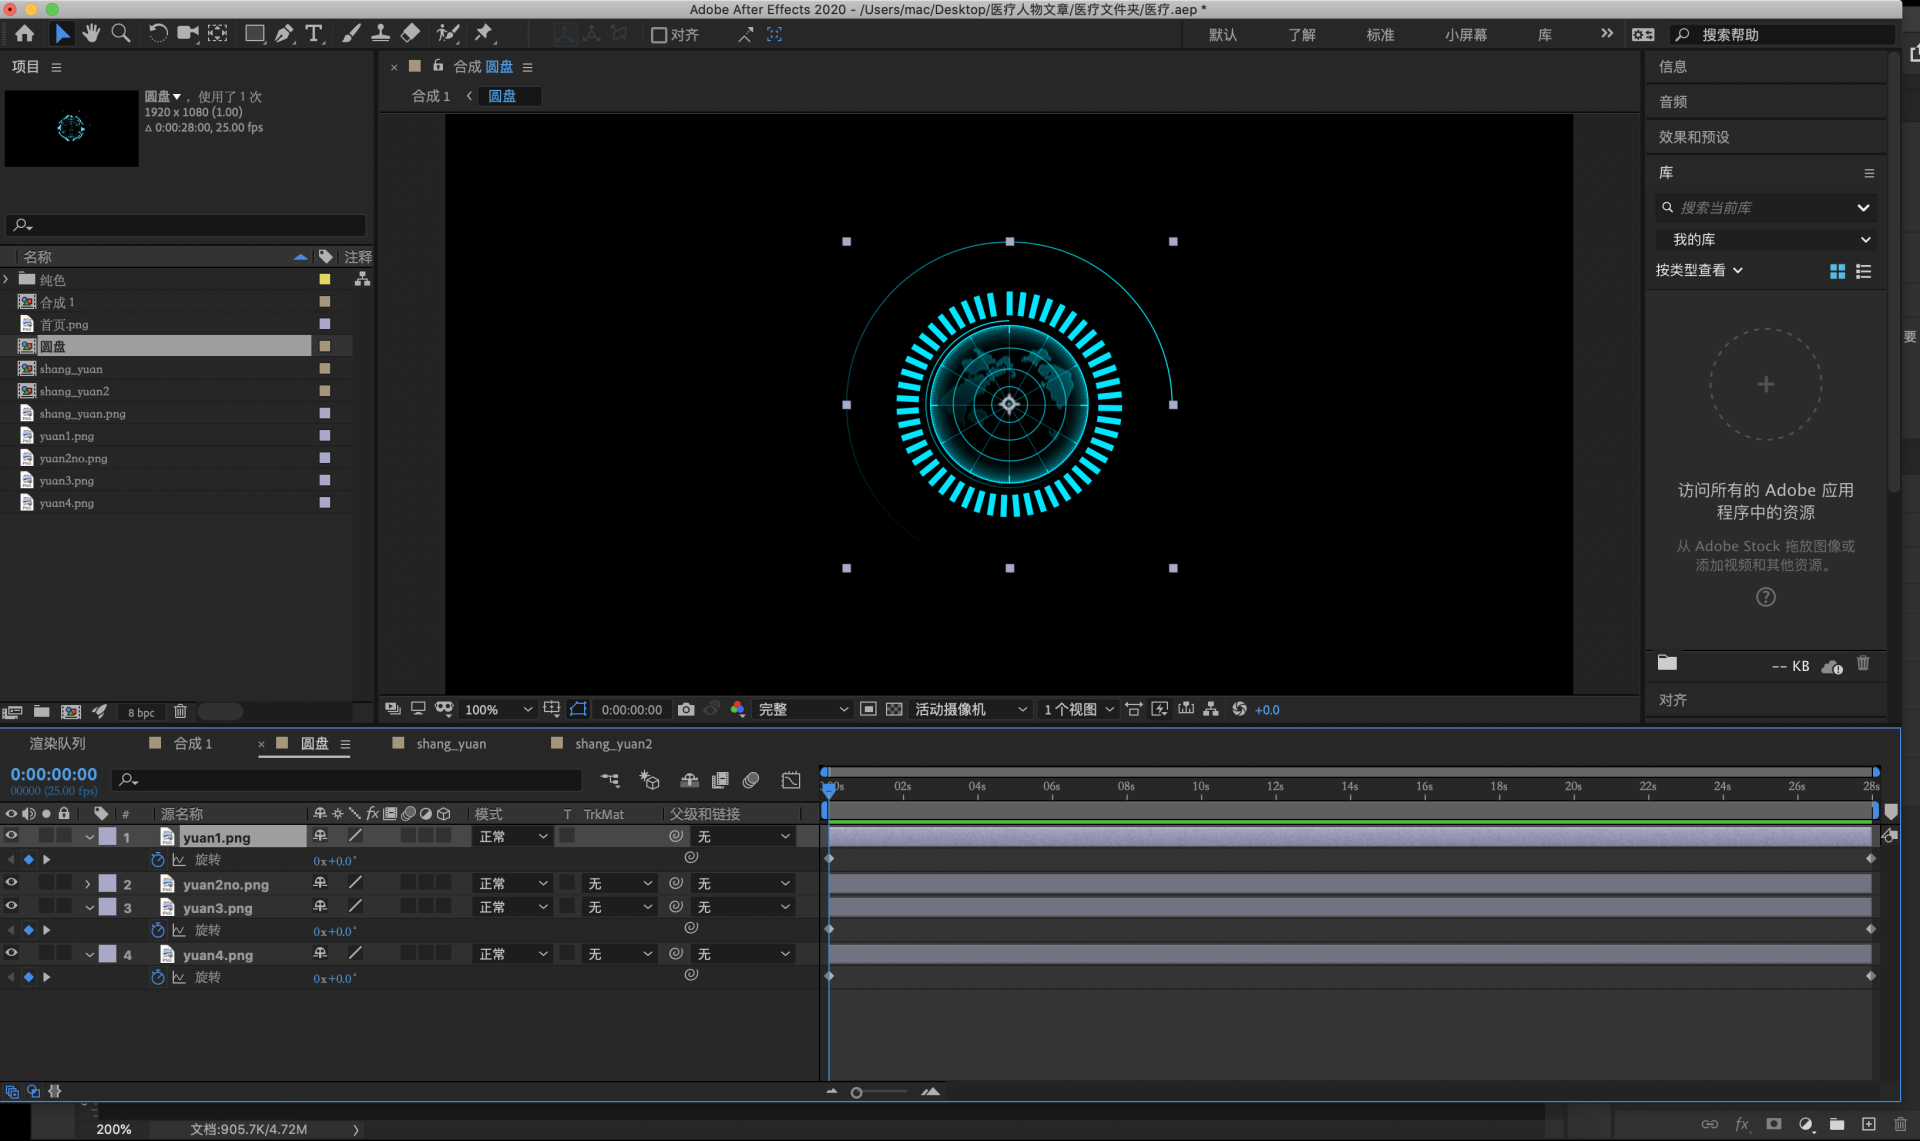Click the channel color management icon

tap(737, 709)
